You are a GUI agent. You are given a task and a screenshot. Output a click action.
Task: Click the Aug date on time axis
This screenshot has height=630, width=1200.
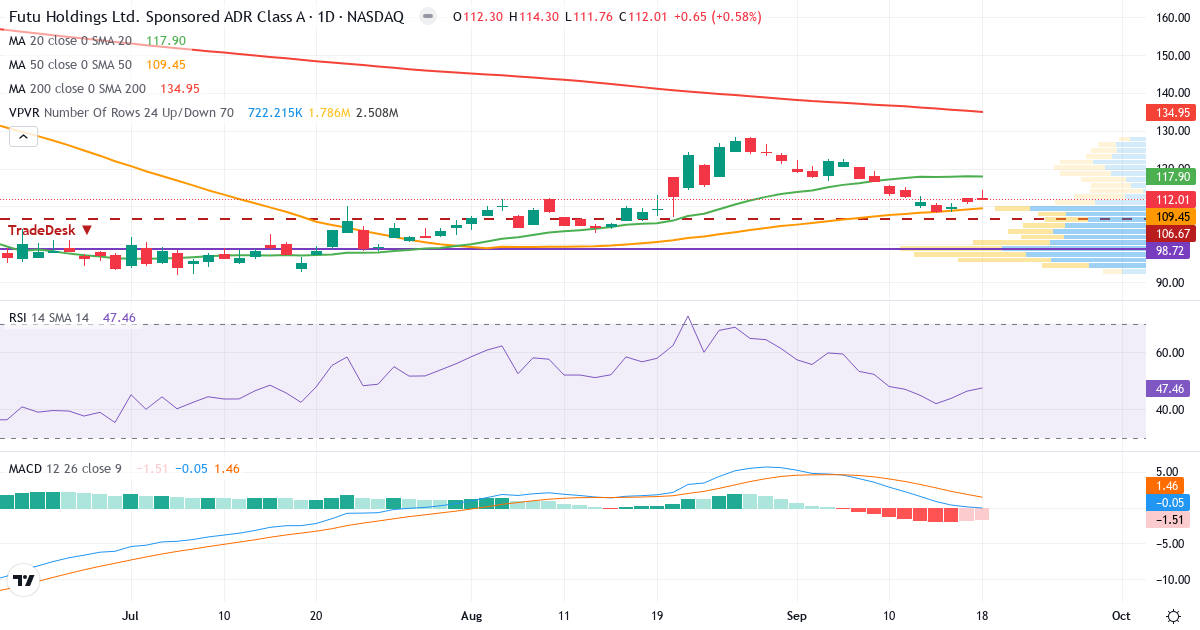pyautogui.click(x=470, y=616)
